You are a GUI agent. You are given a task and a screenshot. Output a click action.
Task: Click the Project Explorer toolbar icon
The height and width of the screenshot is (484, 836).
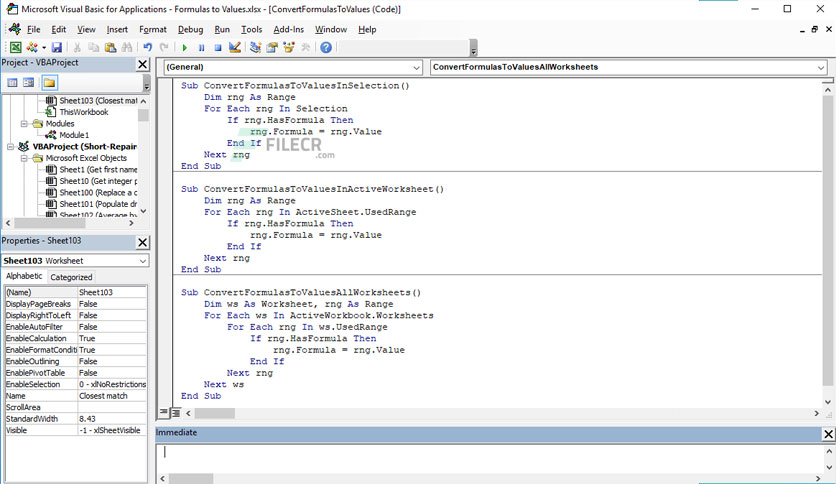(255, 47)
